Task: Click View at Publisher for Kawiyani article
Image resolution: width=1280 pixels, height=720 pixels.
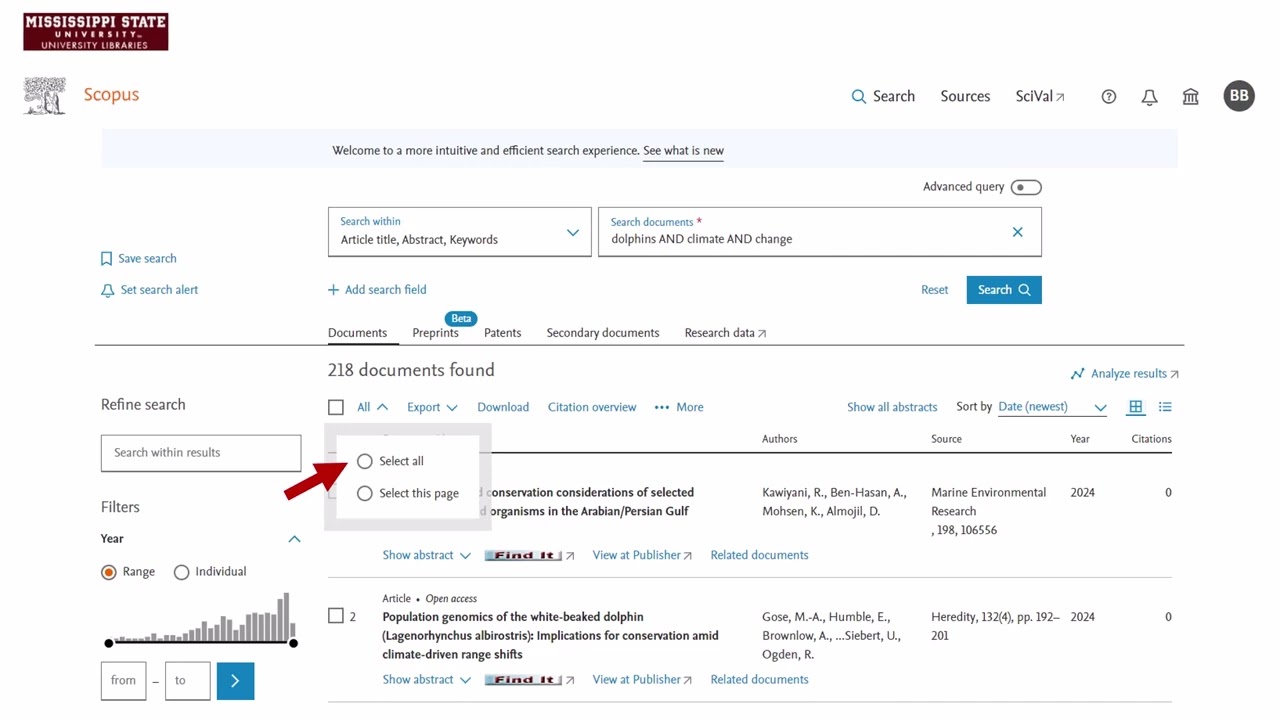Action: (x=642, y=555)
